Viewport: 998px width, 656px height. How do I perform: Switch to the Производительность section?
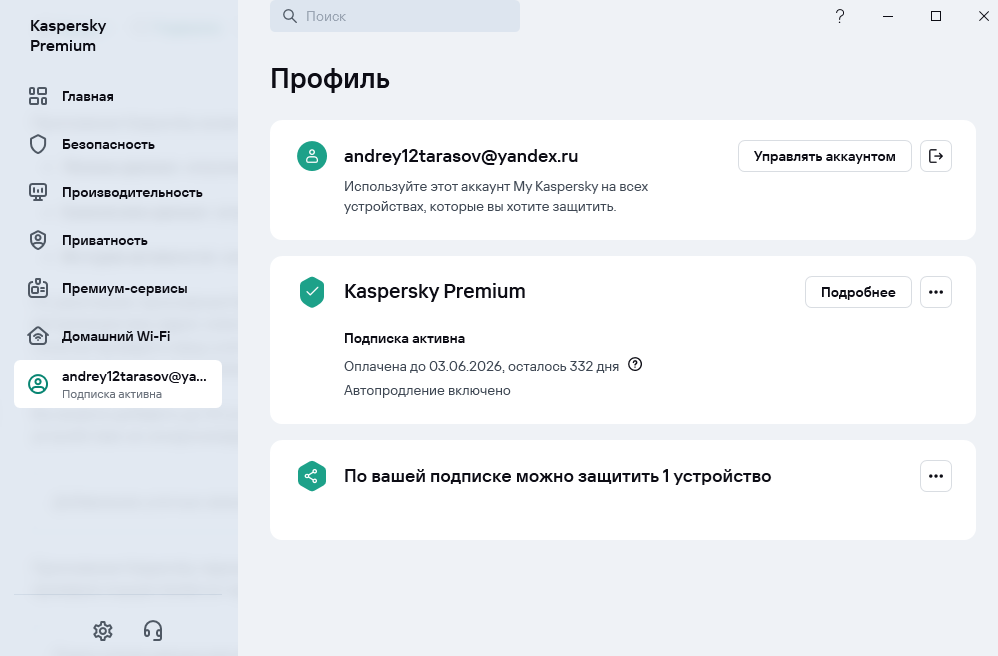click(x=118, y=192)
